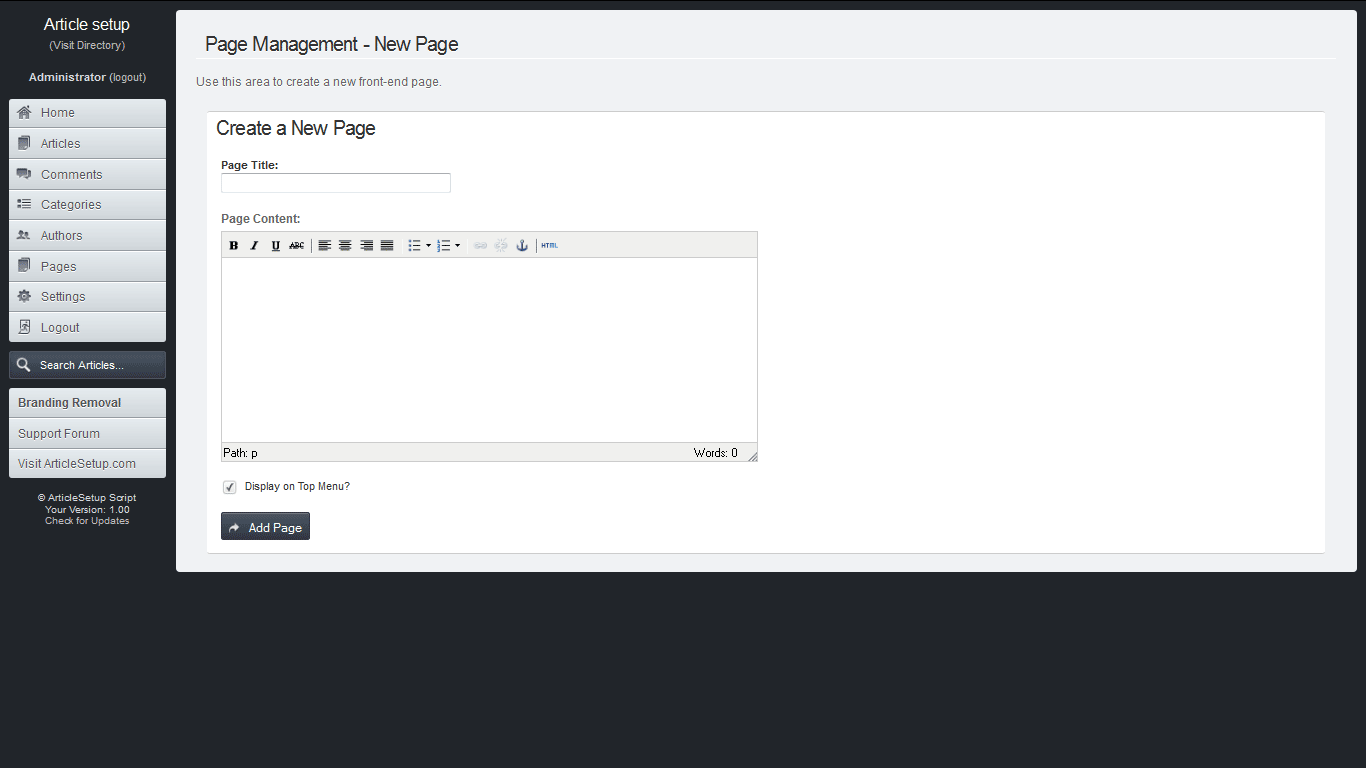This screenshot has width=1366, height=768.
Task: Click the Page Title input field
Action: [336, 183]
